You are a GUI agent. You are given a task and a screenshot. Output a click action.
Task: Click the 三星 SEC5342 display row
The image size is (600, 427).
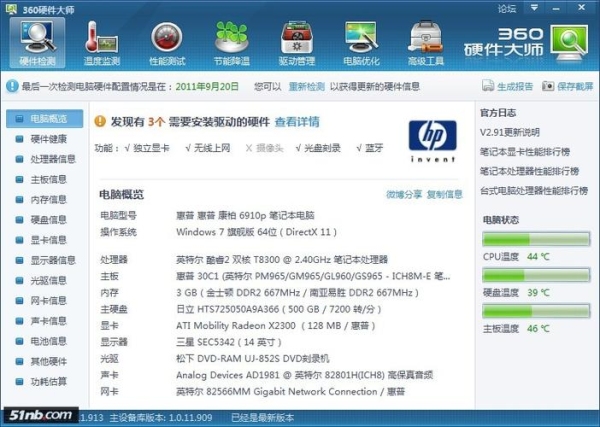click(x=229, y=342)
